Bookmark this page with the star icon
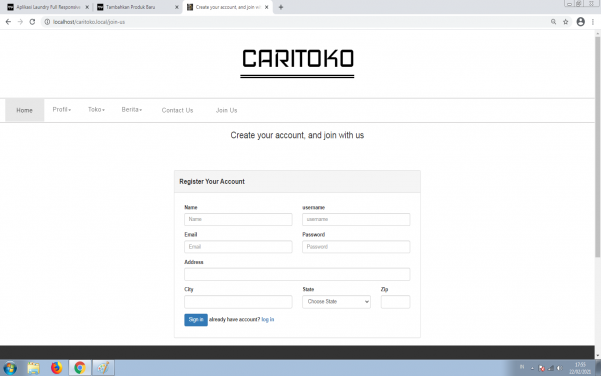This screenshot has width=601, height=376. click(565, 22)
